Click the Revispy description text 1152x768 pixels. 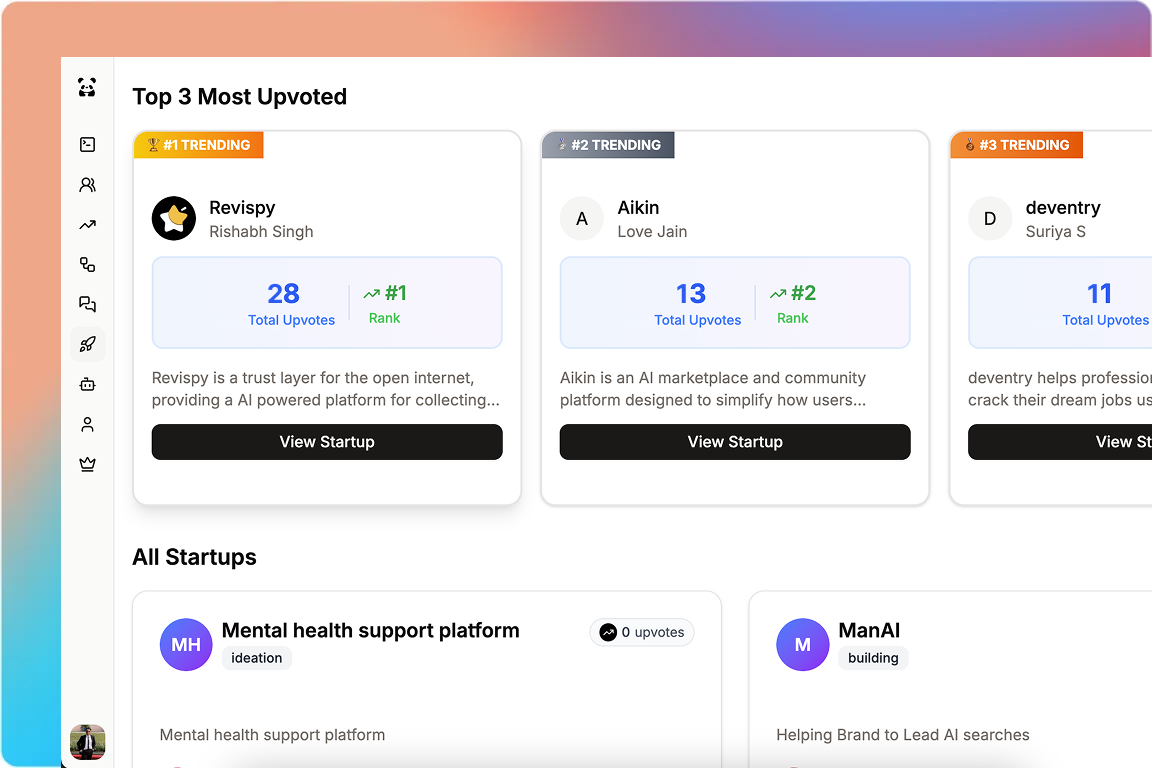coord(325,389)
